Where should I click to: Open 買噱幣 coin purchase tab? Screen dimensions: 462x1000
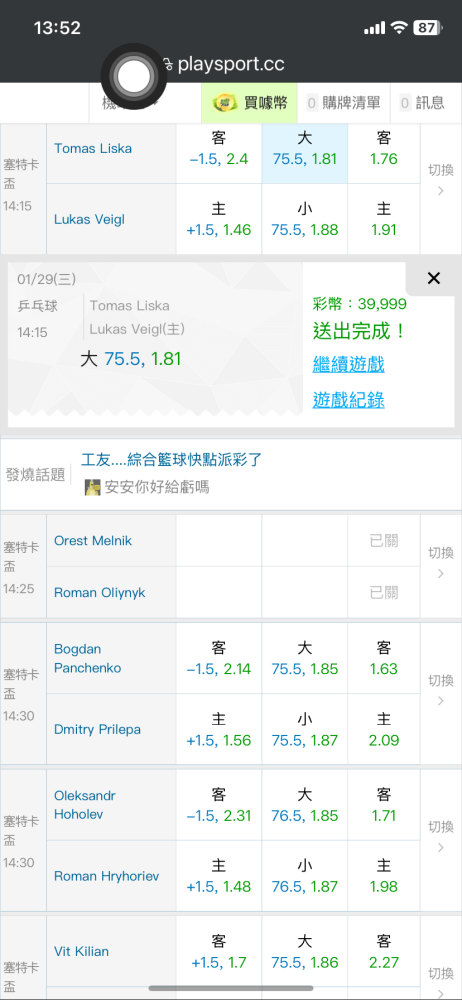point(250,103)
